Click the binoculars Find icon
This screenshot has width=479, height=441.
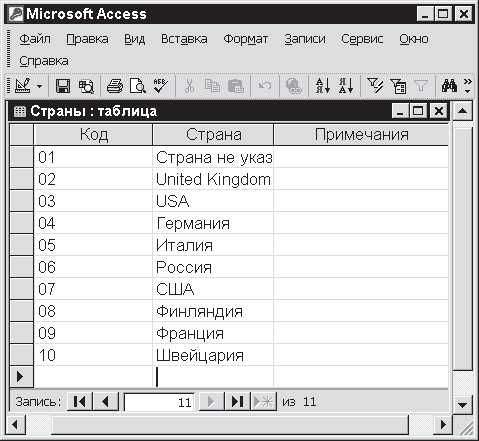pos(449,86)
